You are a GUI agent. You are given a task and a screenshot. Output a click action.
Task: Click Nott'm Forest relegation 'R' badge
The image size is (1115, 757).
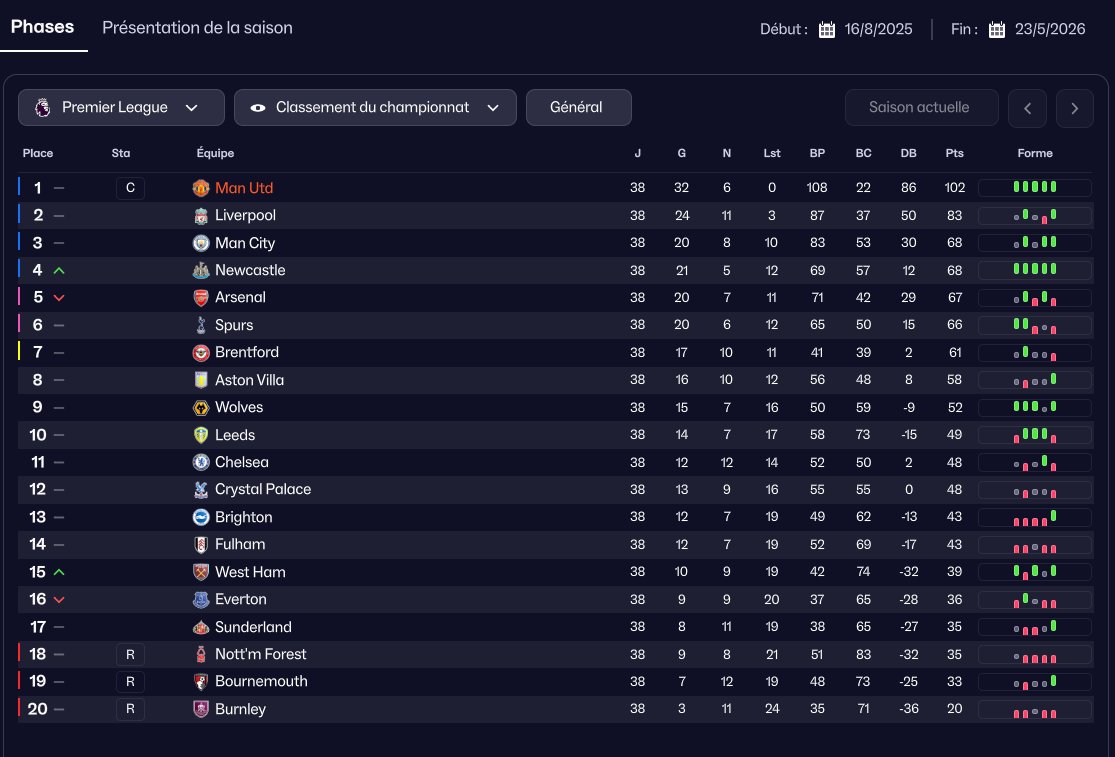click(130, 654)
